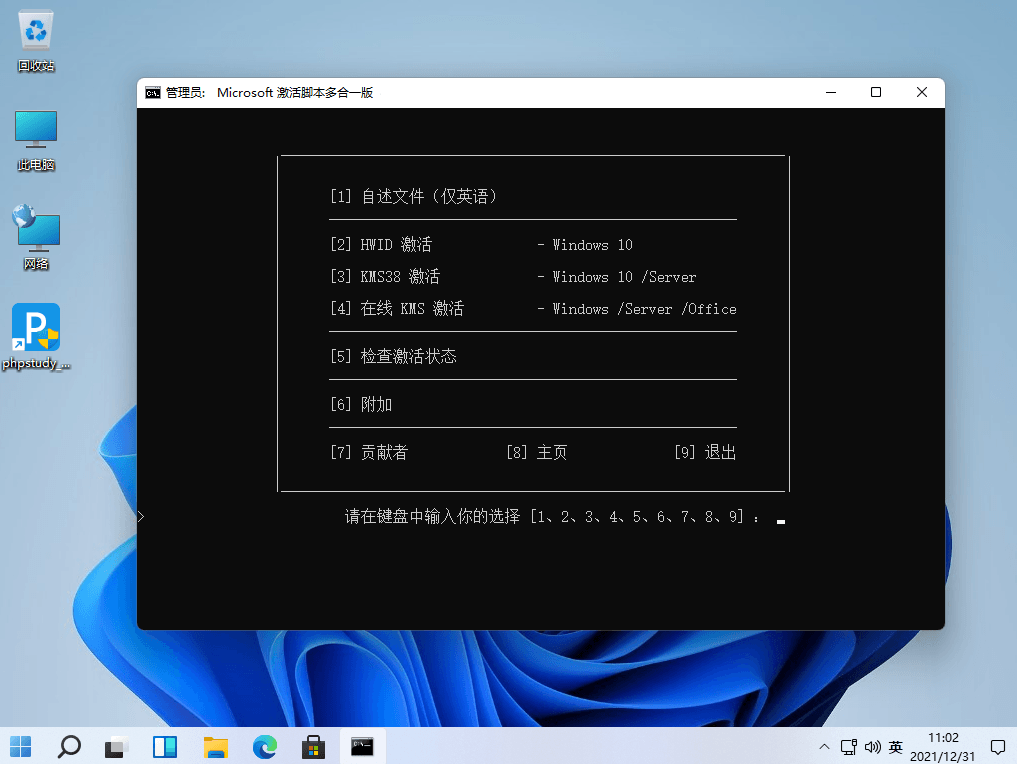Open the Windows Start menu
Image resolution: width=1017 pixels, height=764 pixels.
pos(20,746)
